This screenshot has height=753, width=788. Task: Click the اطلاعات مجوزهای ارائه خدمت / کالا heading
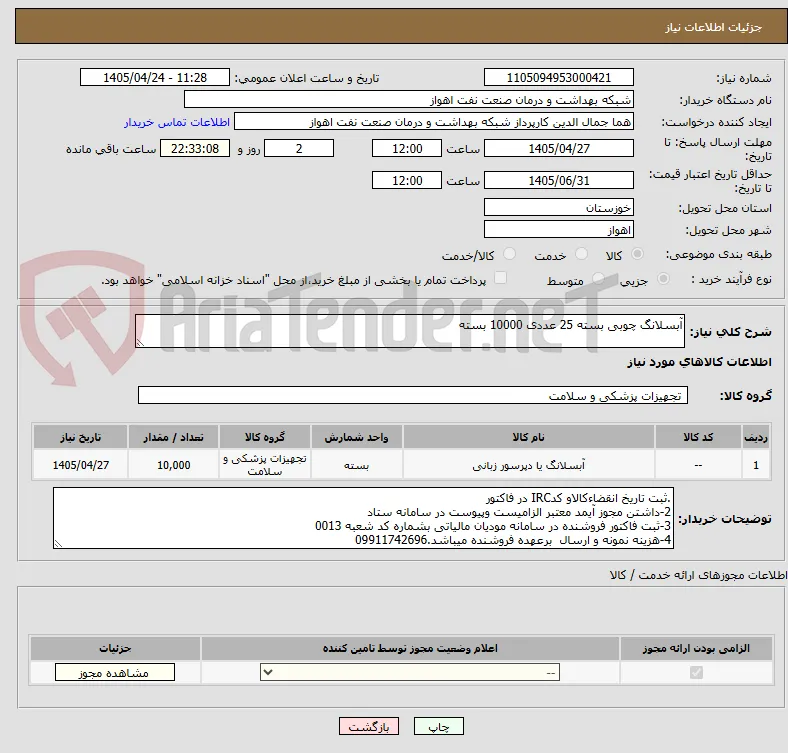pyautogui.click(x=698, y=575)
